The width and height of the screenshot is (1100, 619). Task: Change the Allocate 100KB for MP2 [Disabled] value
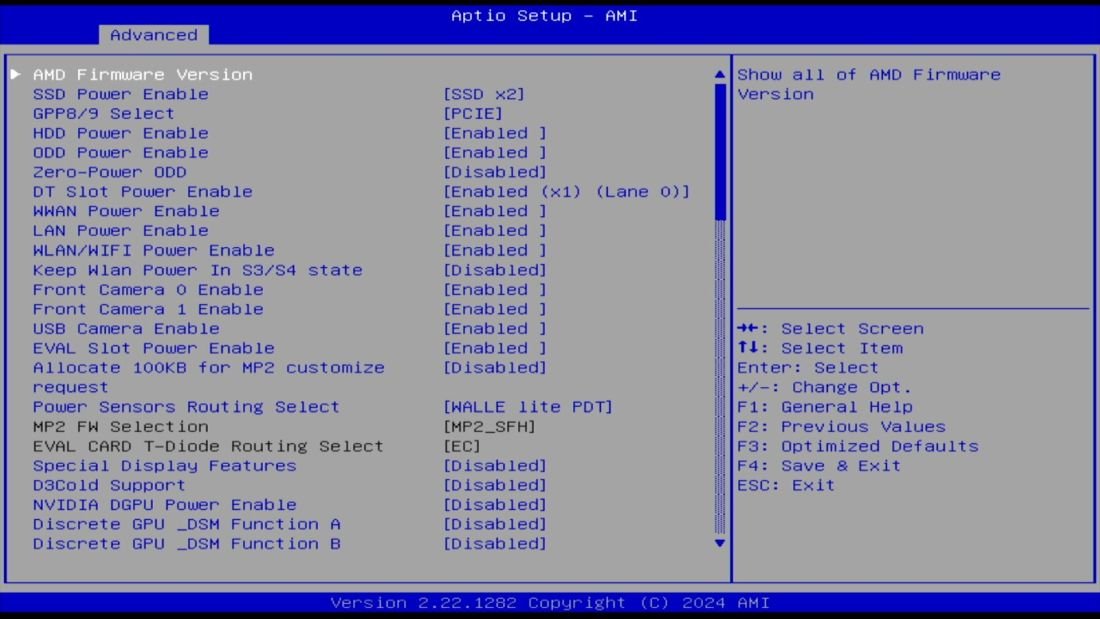(494, 368)
